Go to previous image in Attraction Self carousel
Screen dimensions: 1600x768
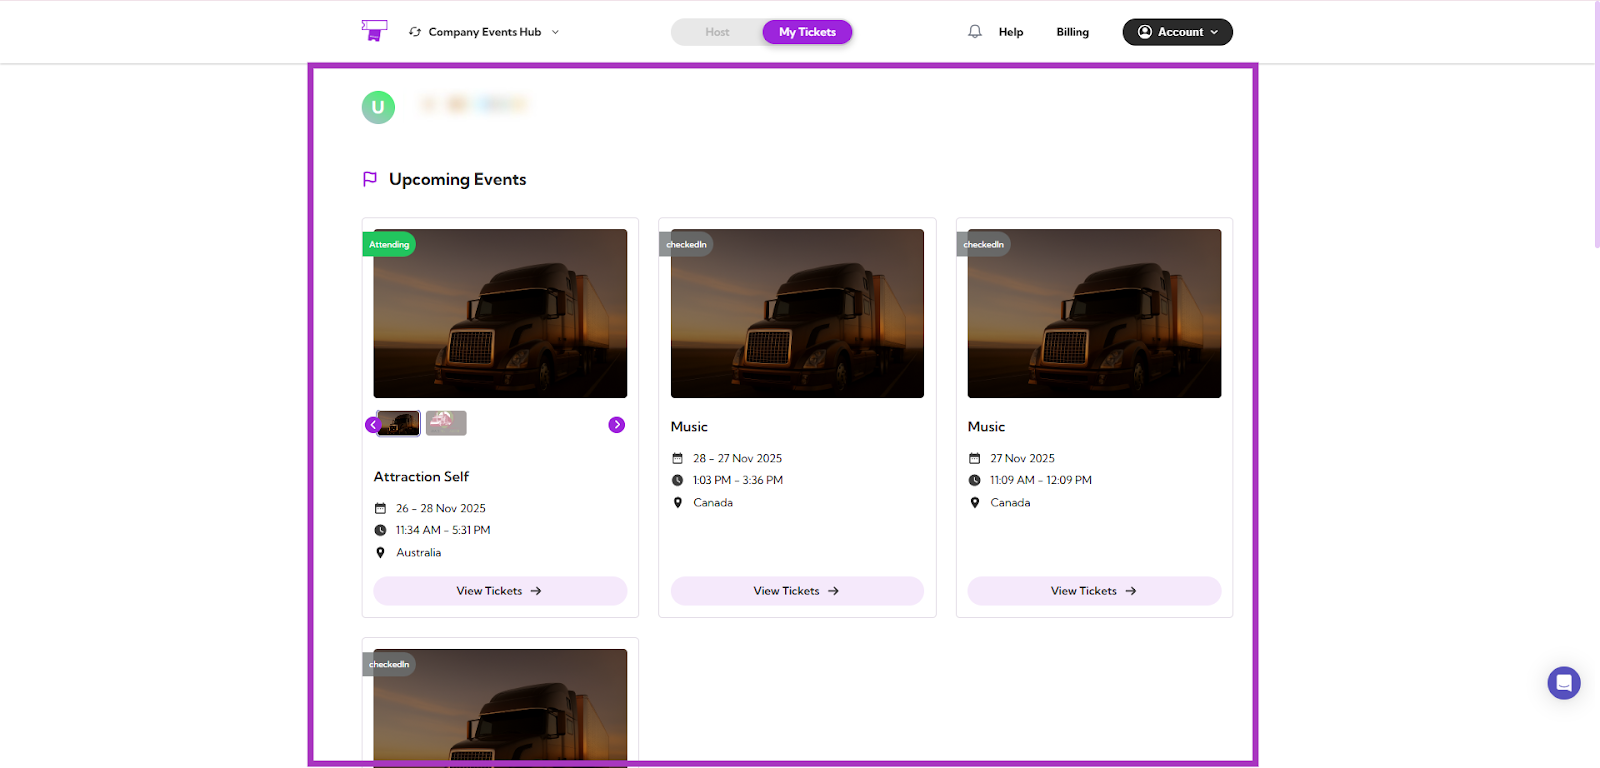(373, 425)
